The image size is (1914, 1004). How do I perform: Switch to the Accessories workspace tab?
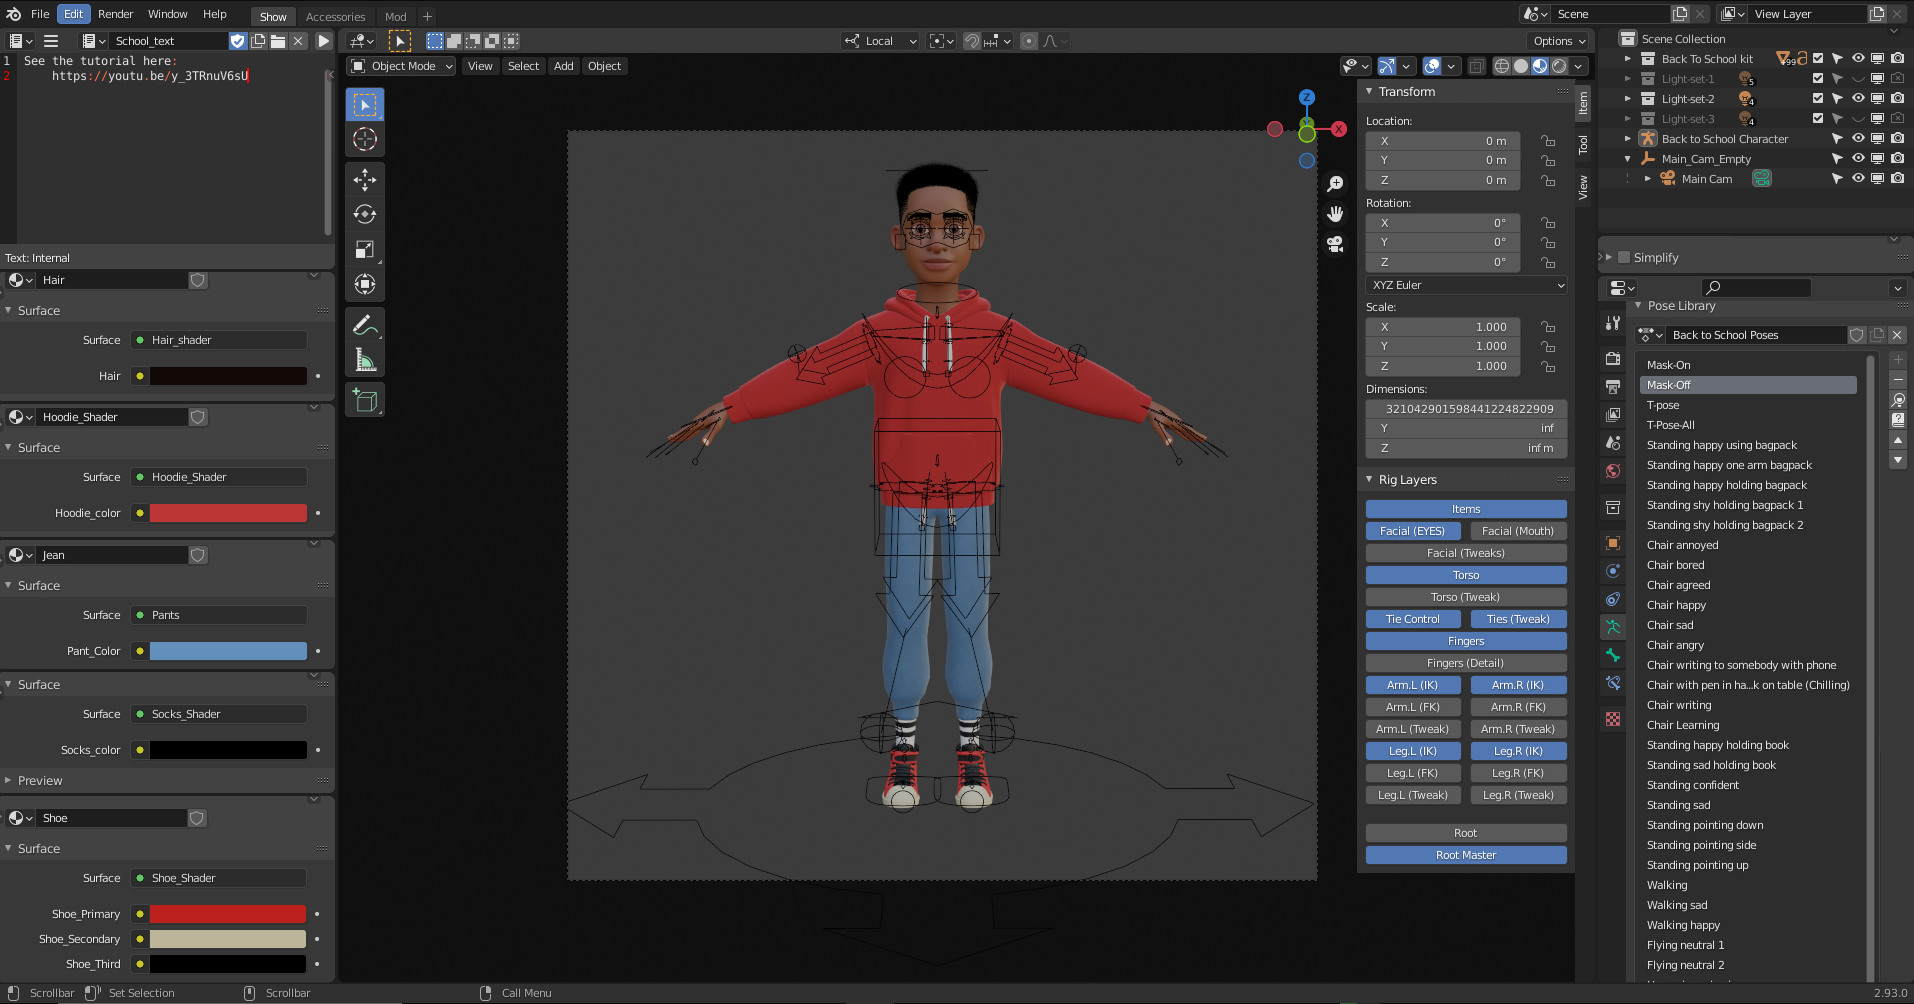click(x=335, y=17)
